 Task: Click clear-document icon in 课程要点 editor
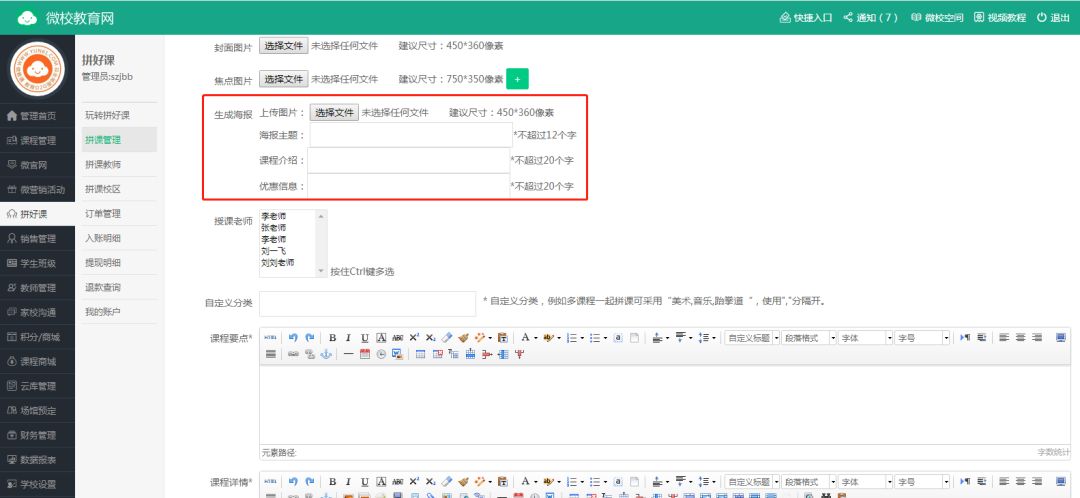pyautogui.click(x=634, y=338)
